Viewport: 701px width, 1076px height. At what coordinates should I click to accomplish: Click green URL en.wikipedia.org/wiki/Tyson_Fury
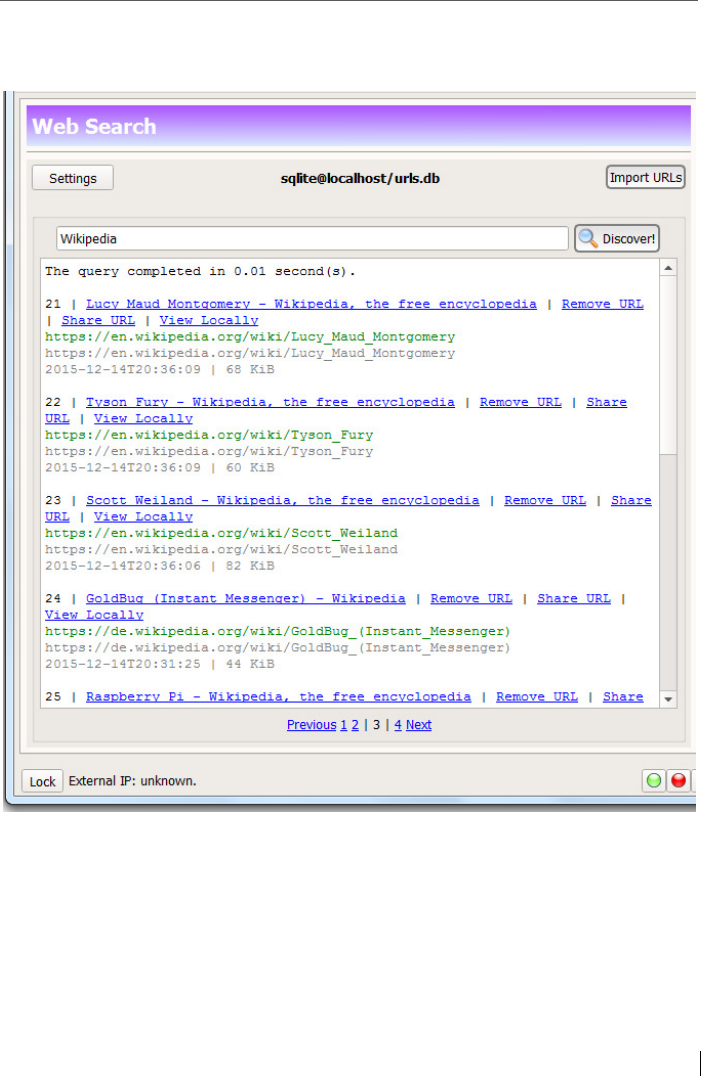[209, 435]
